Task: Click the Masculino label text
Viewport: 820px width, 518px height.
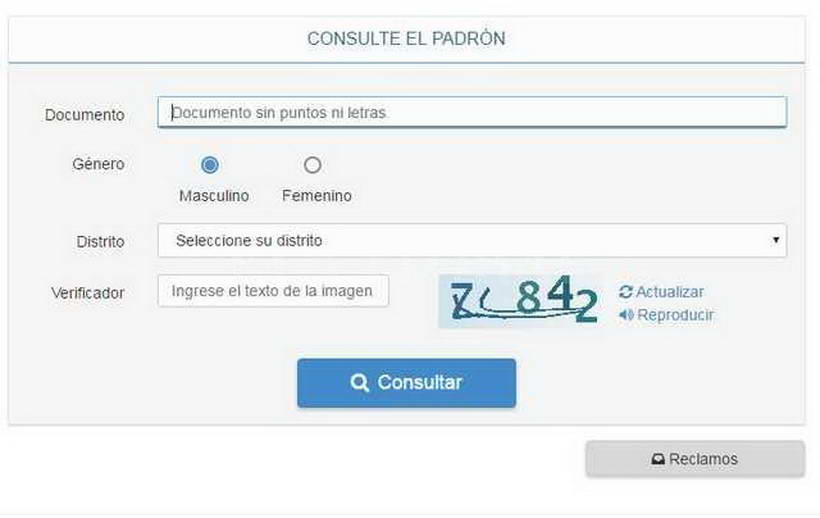Action: (x=214, y=195)
